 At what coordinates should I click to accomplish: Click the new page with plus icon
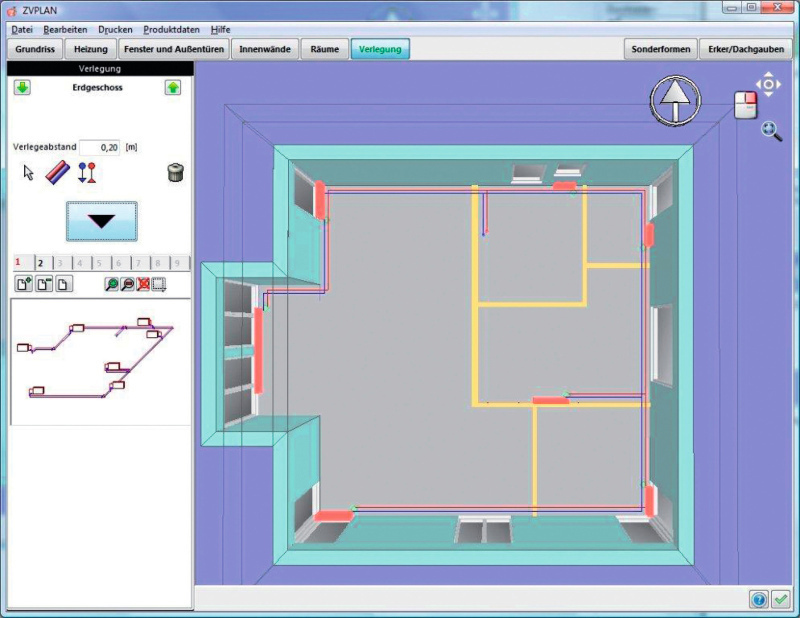[23, 284]
